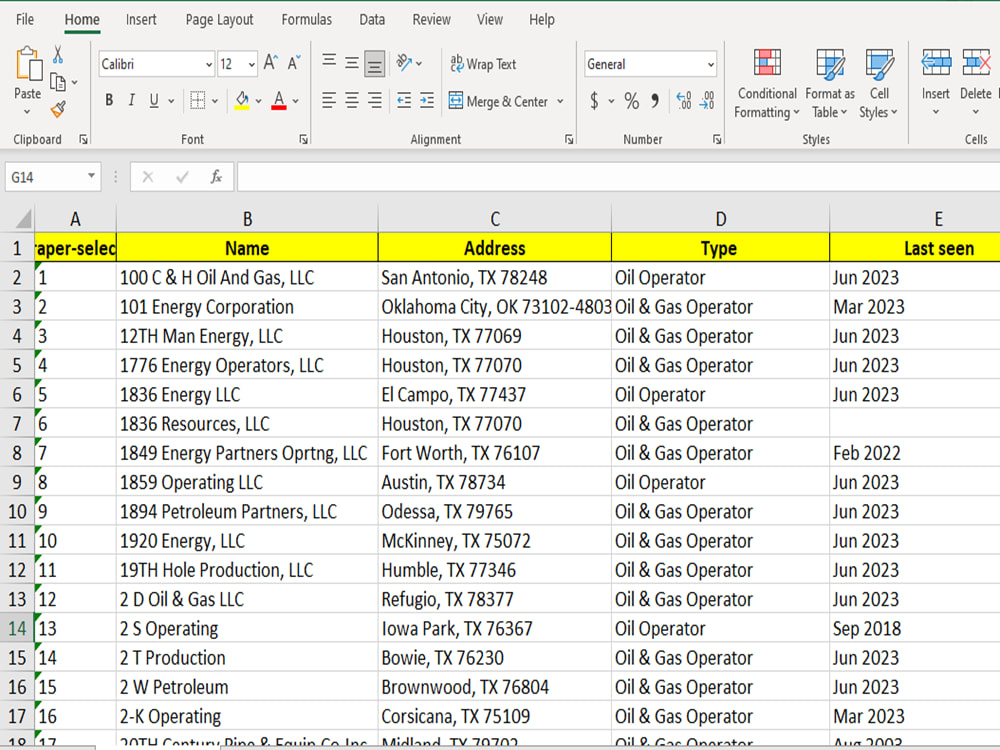Toggle Underline formatting
The height and width of the screenshot is (750, 1000).
(154, 100)
